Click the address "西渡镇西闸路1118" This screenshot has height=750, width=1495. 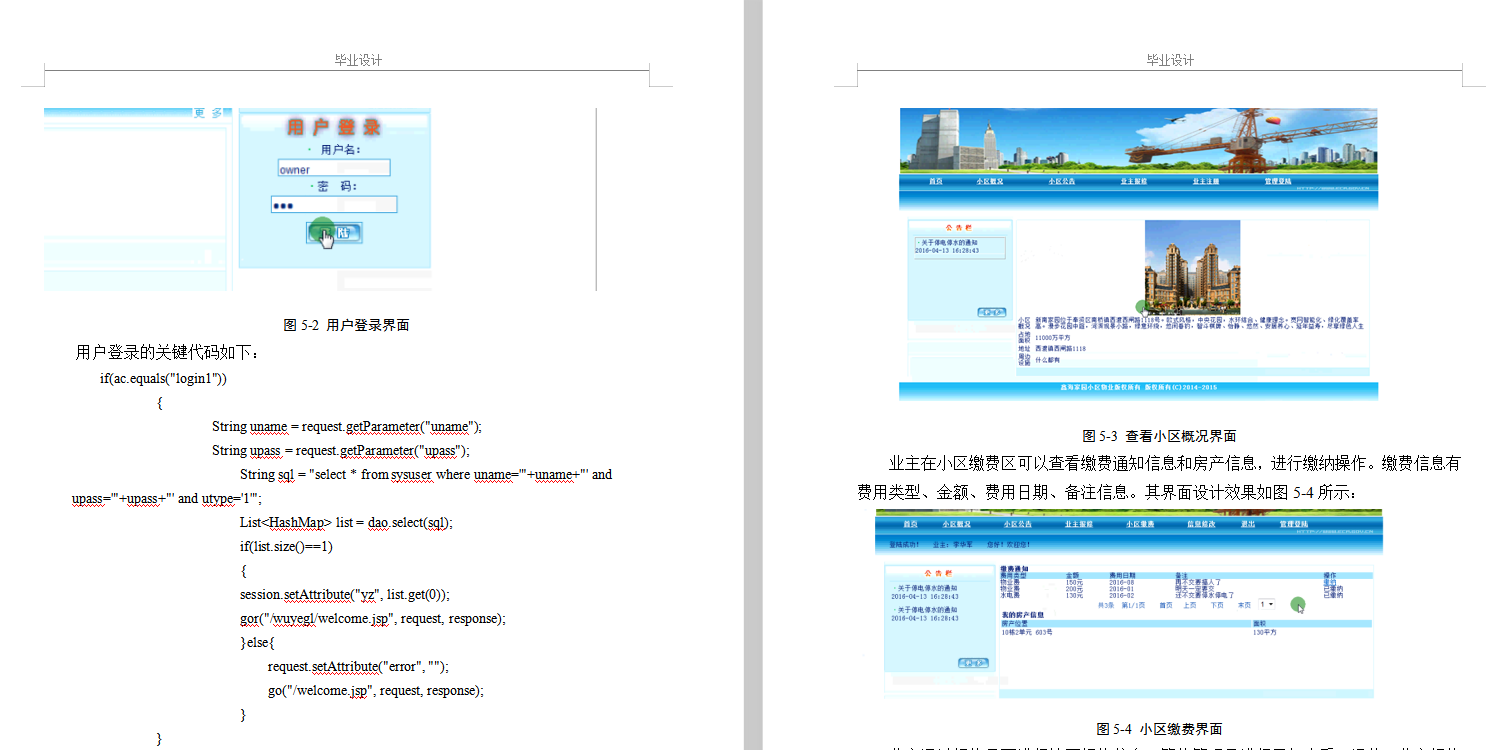click(1060, 349)
